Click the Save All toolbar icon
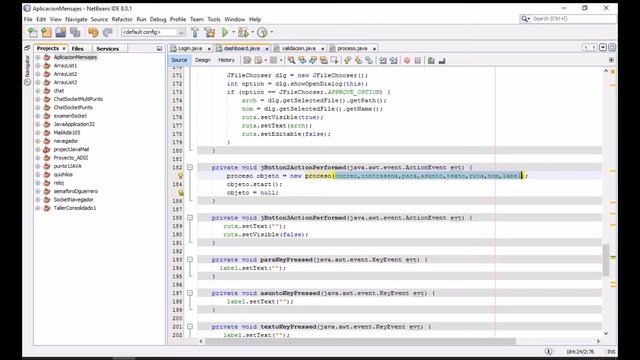This screenshot has width=640, height=360. tap(75, 32)
